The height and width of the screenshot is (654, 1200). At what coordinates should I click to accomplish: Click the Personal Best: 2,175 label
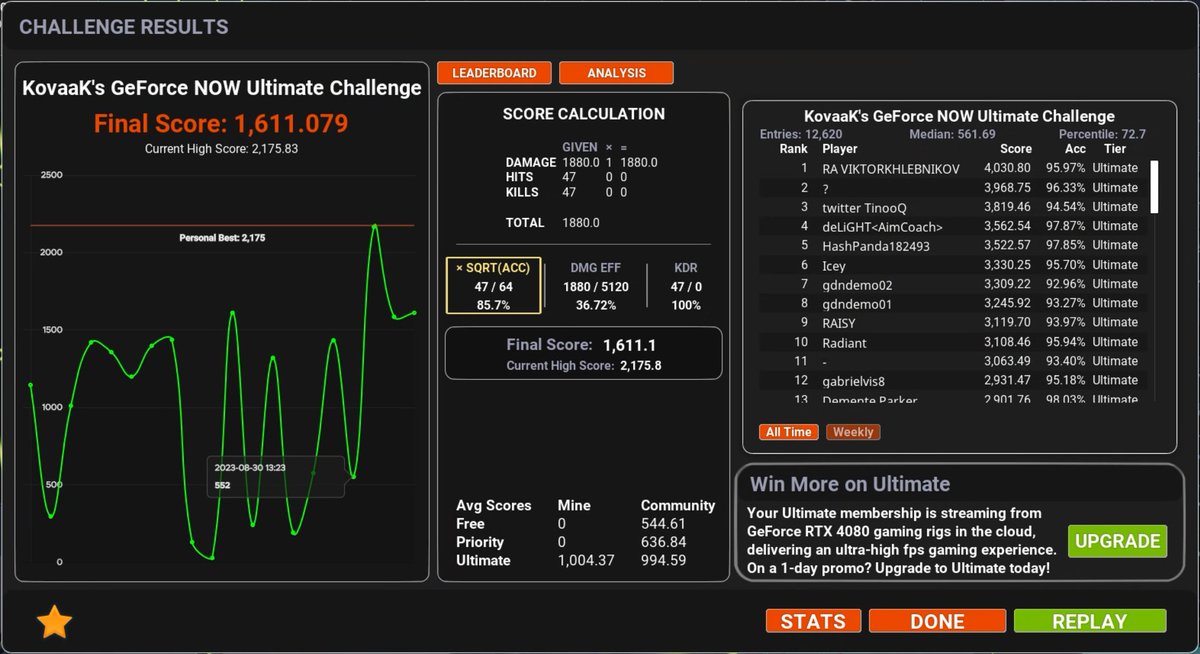pyautogui.click(x=222, y=238)
